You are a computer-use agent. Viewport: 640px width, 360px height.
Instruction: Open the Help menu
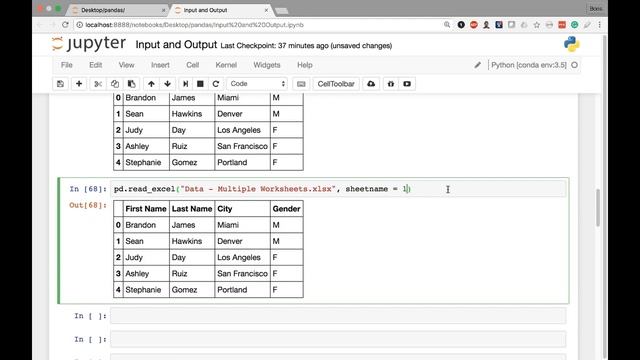304,65
